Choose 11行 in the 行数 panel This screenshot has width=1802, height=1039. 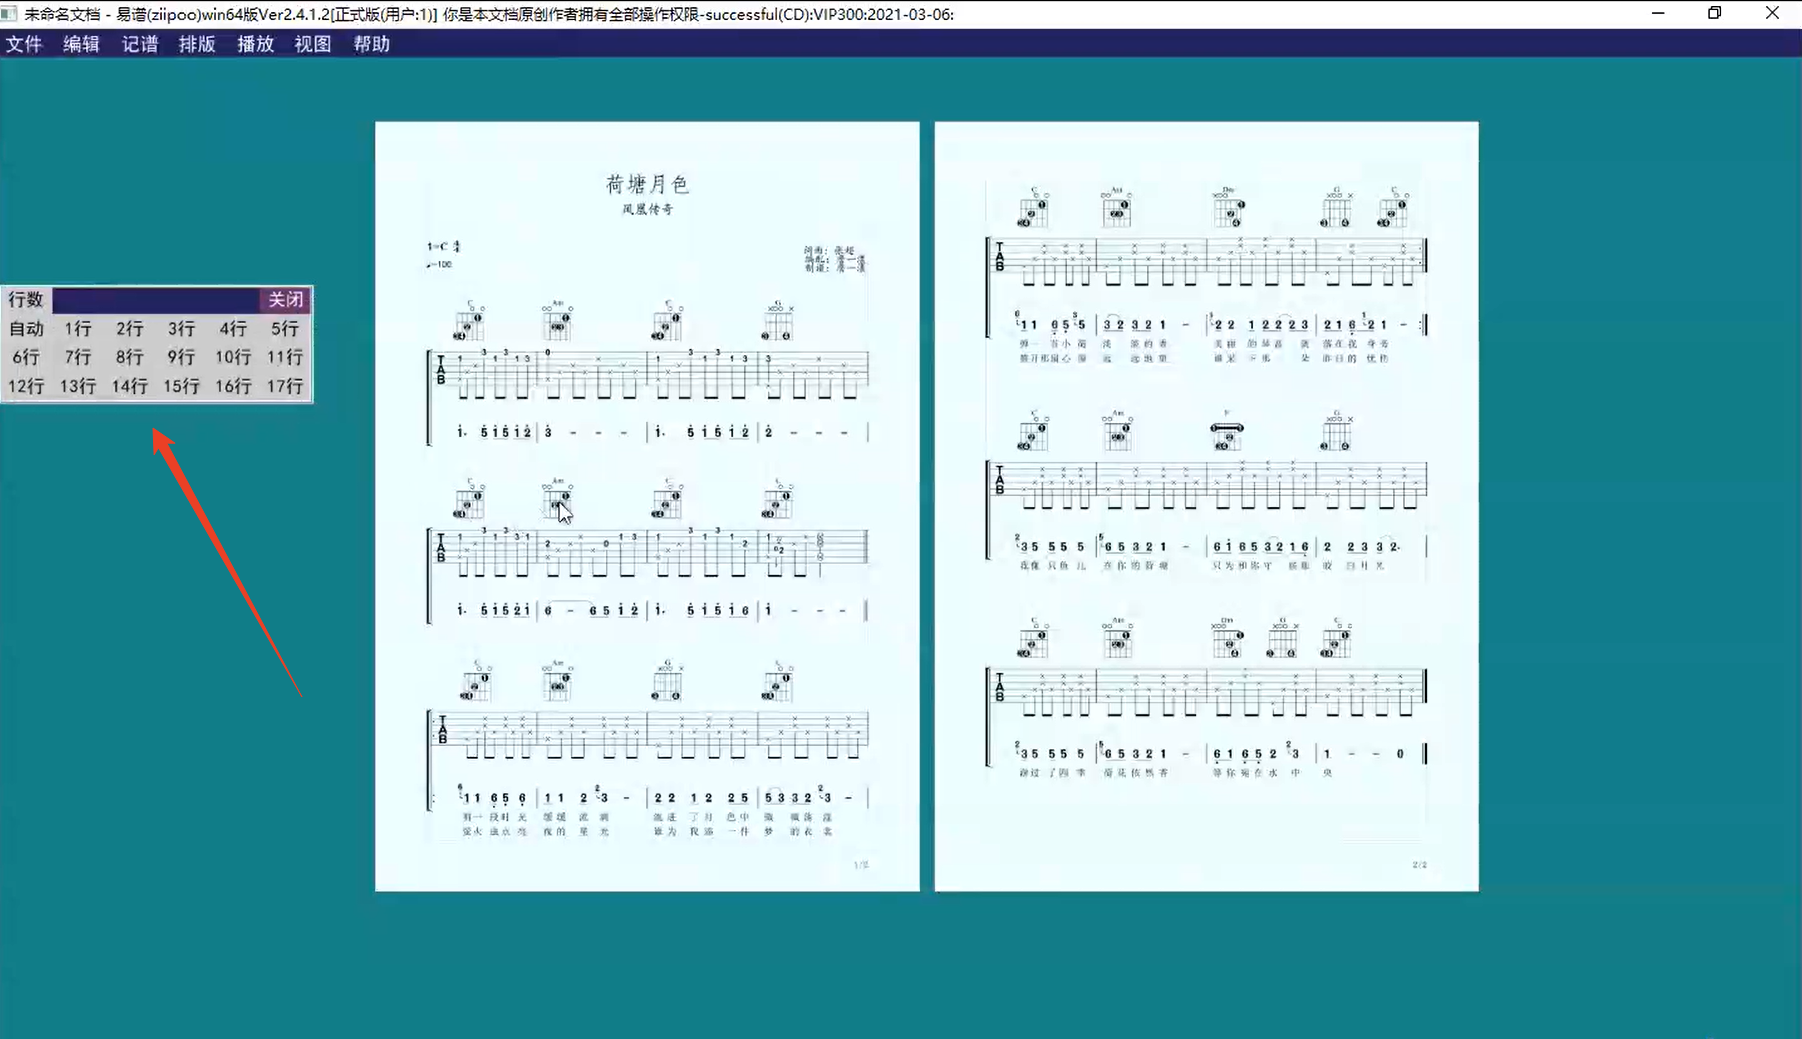point(285,357)
